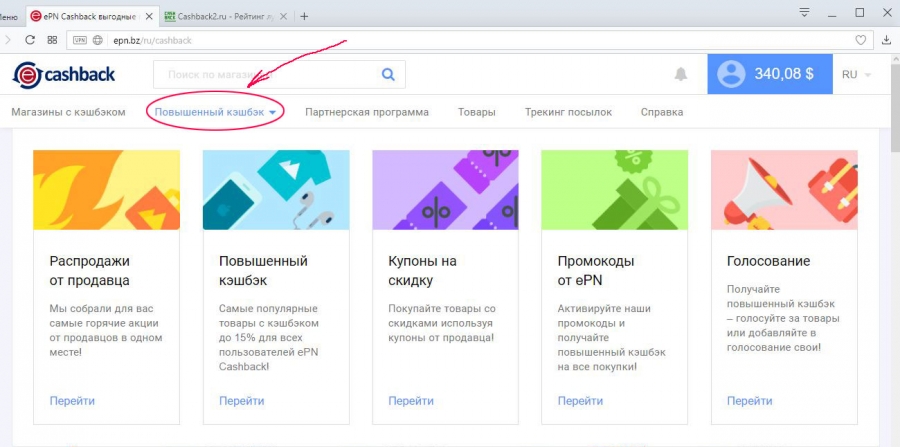
Task: Maximize the browser window
Action: click(860, 12)
